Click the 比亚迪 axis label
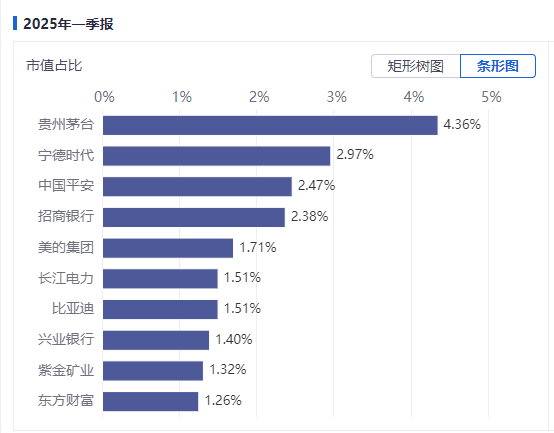The width and height of the screenshot is (554, 433). coord(73,309)
